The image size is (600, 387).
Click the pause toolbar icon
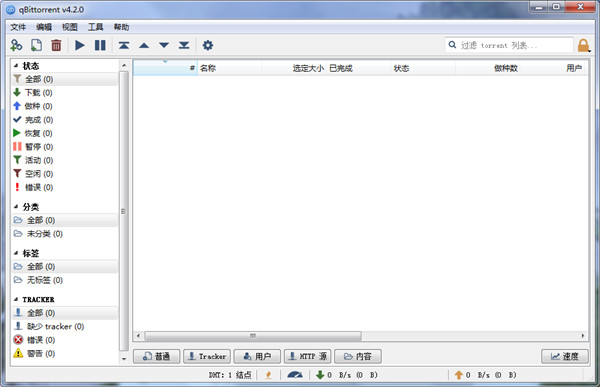pos(100,45)
